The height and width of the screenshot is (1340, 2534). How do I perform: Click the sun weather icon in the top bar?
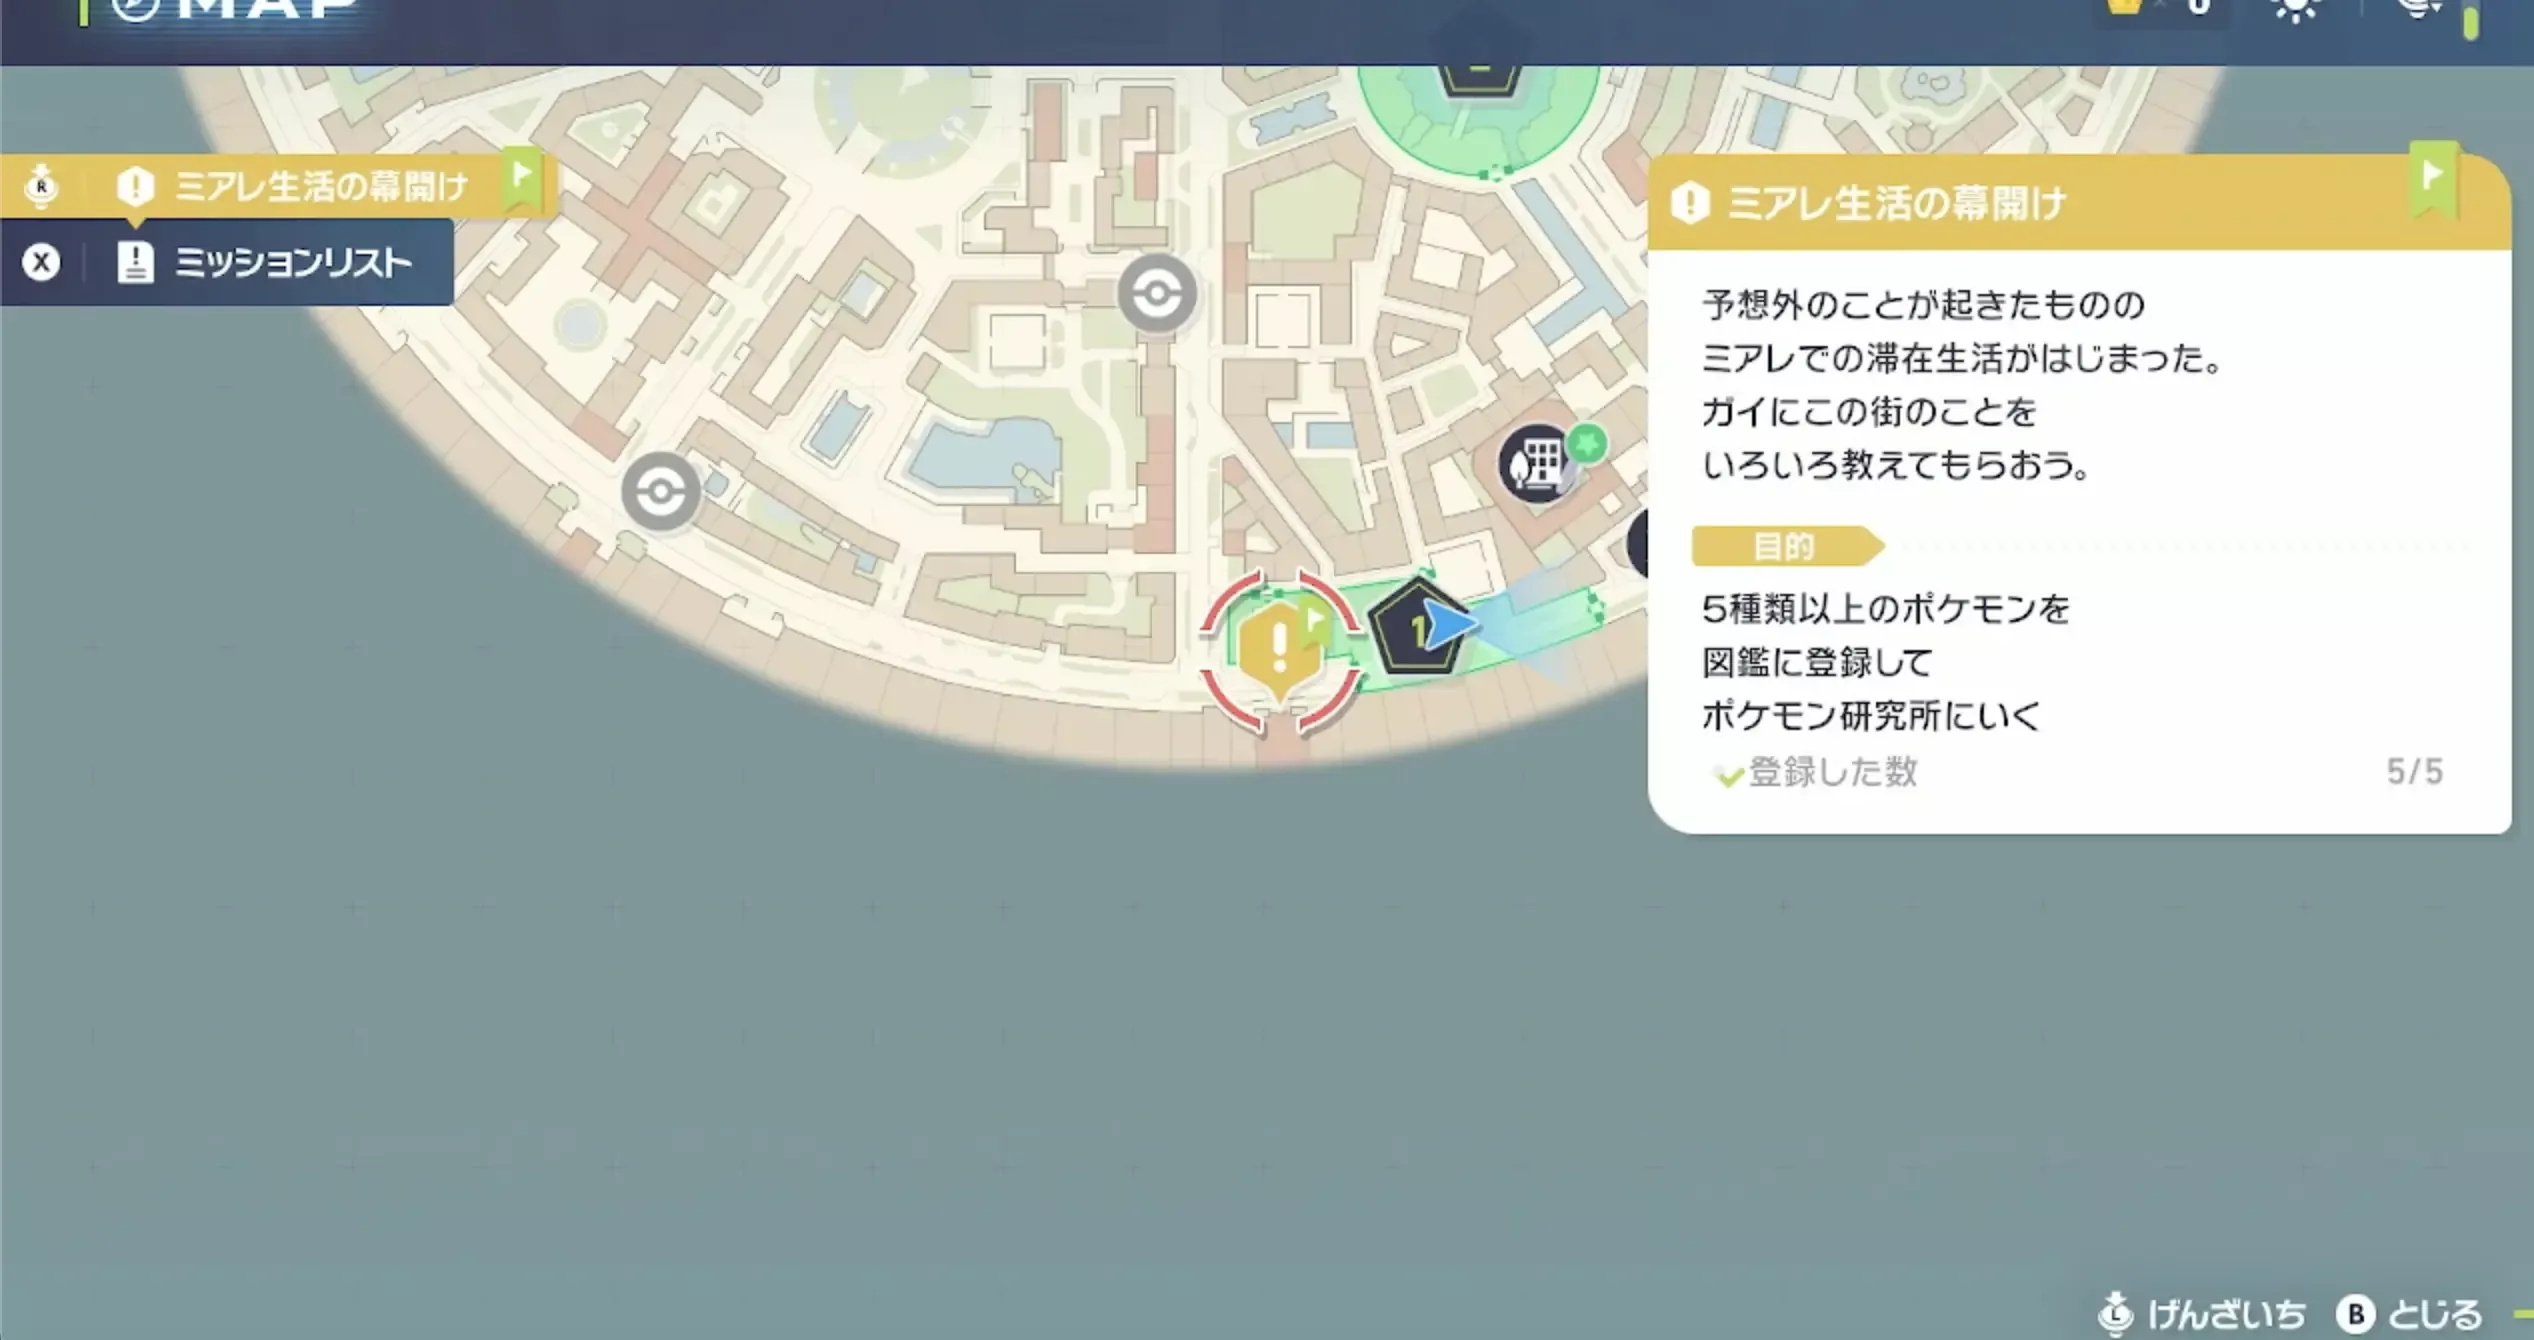pos(2295,10)
